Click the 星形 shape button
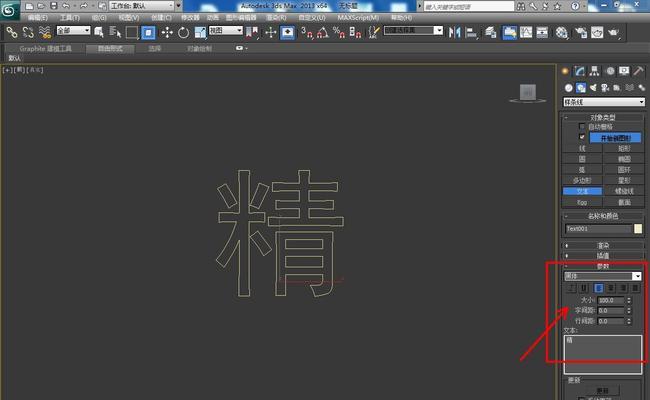This screenshot has height=400, width=650. [624, 180]
